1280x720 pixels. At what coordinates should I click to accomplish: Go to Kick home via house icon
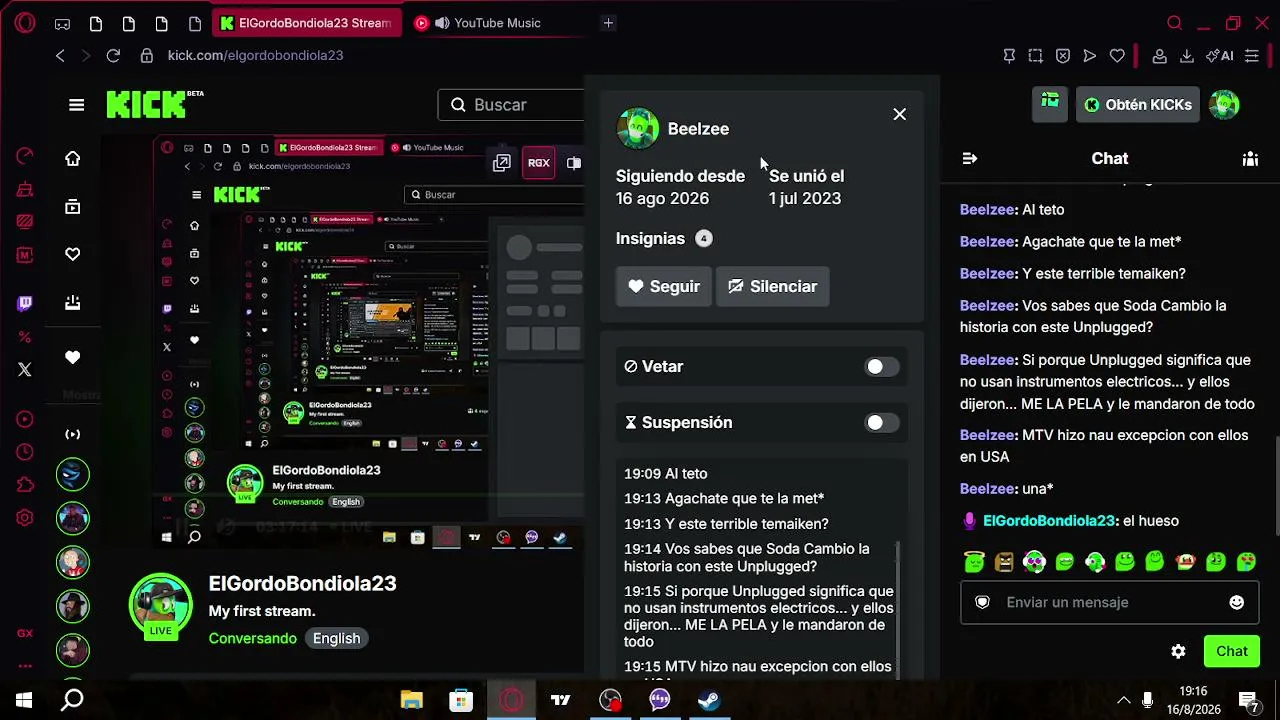[x=73, y=159]
